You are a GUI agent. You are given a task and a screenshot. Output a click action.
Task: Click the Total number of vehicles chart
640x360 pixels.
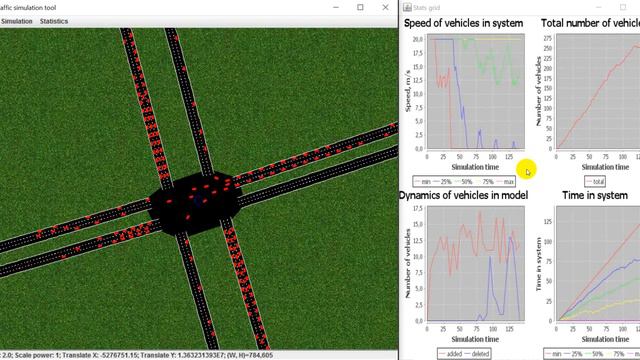click(x=598, y=91)
